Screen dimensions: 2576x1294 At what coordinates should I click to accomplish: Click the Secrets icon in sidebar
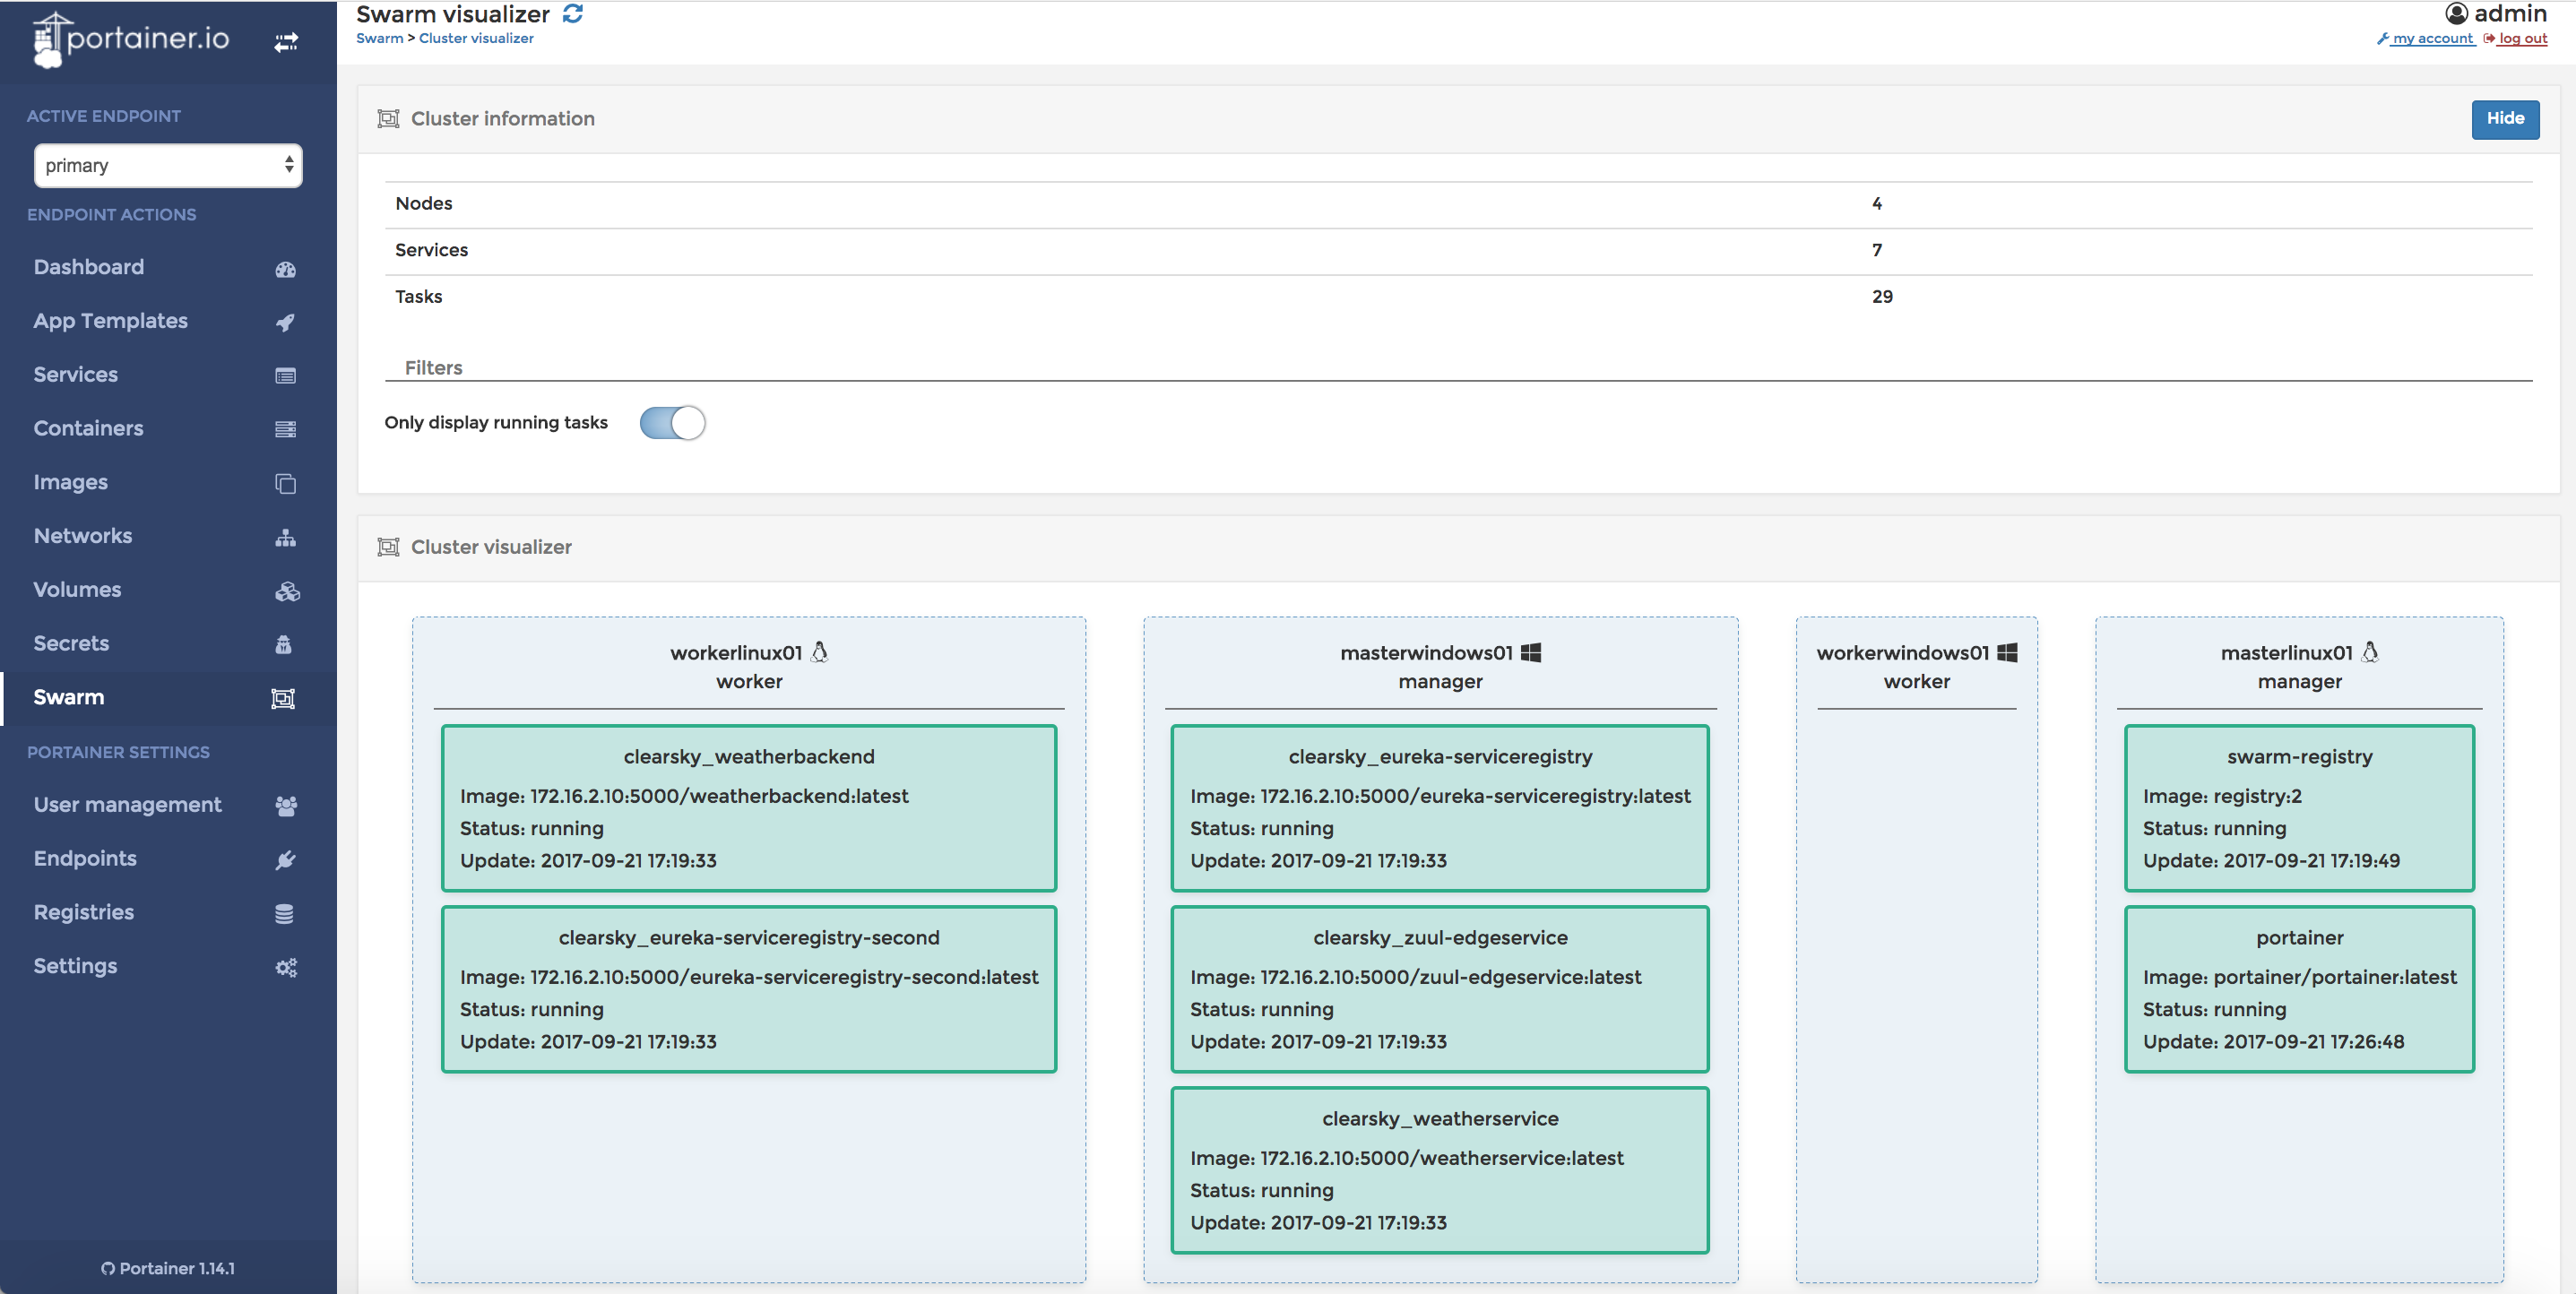284,645
